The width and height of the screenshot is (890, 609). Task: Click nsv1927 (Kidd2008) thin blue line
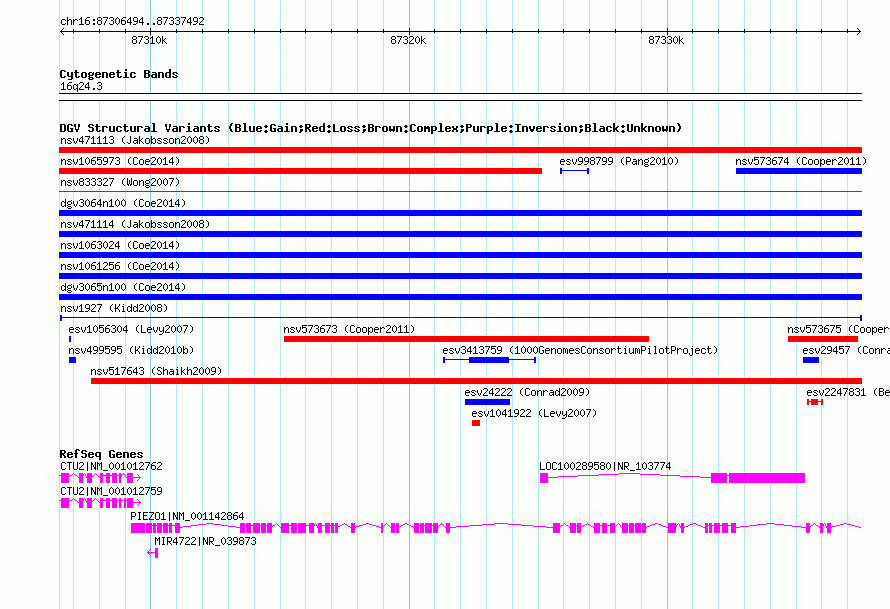pos(460,318)
